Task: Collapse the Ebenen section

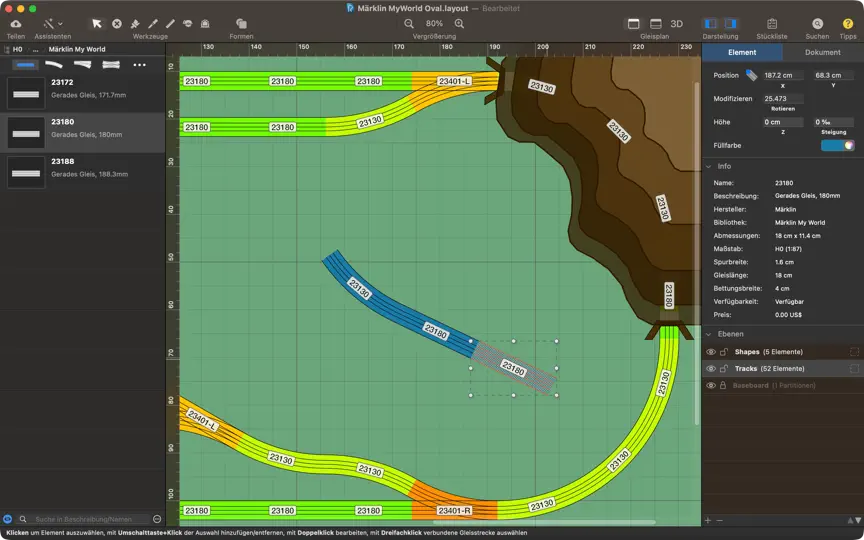Action: [x=709, y=334]
